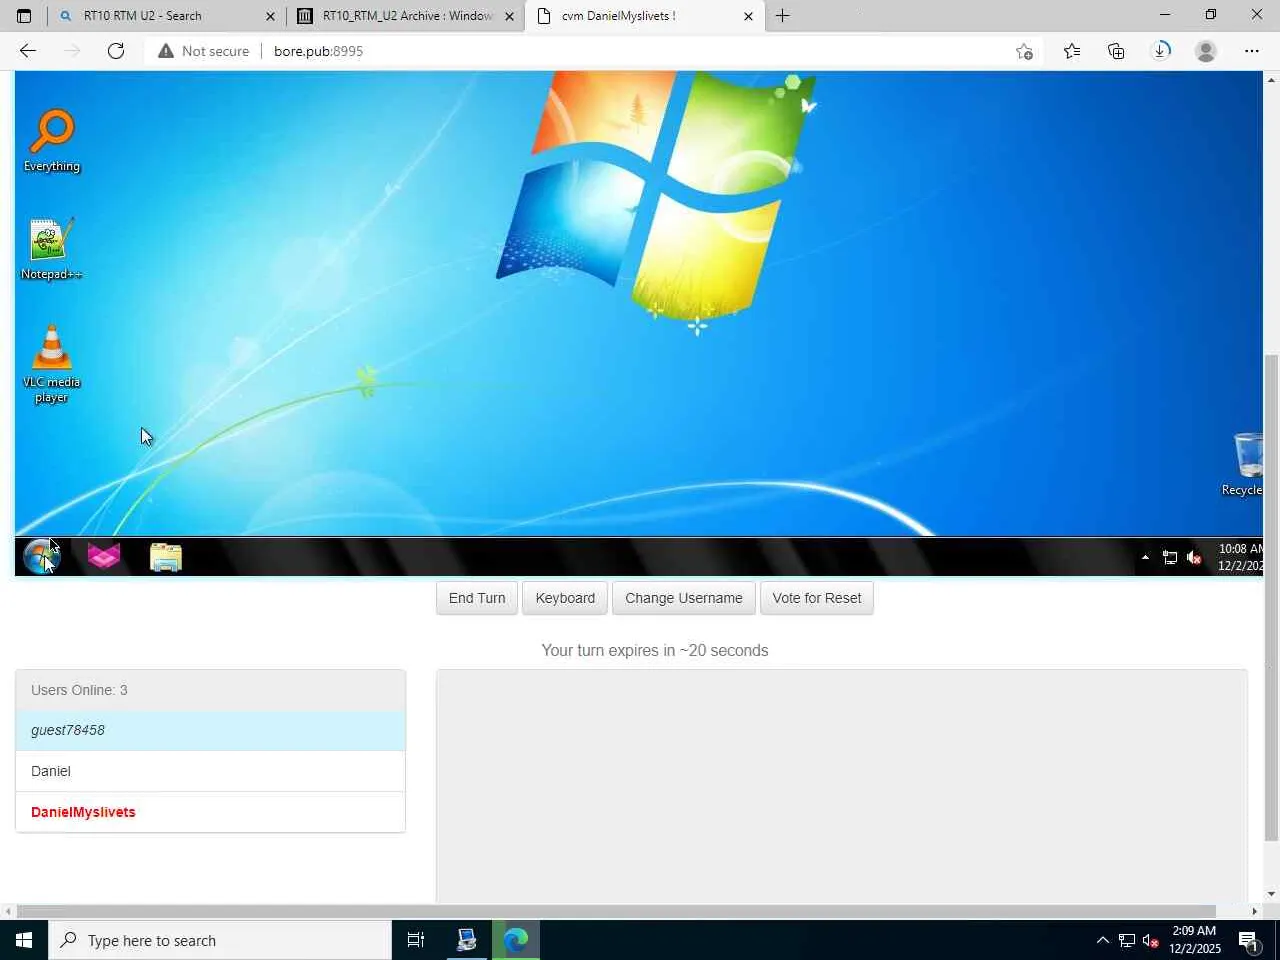Open the VM taskbar clock showing 10:08
Image resolution: width=1280 pixels, height=960 pixels.
tap(1240, 557)
